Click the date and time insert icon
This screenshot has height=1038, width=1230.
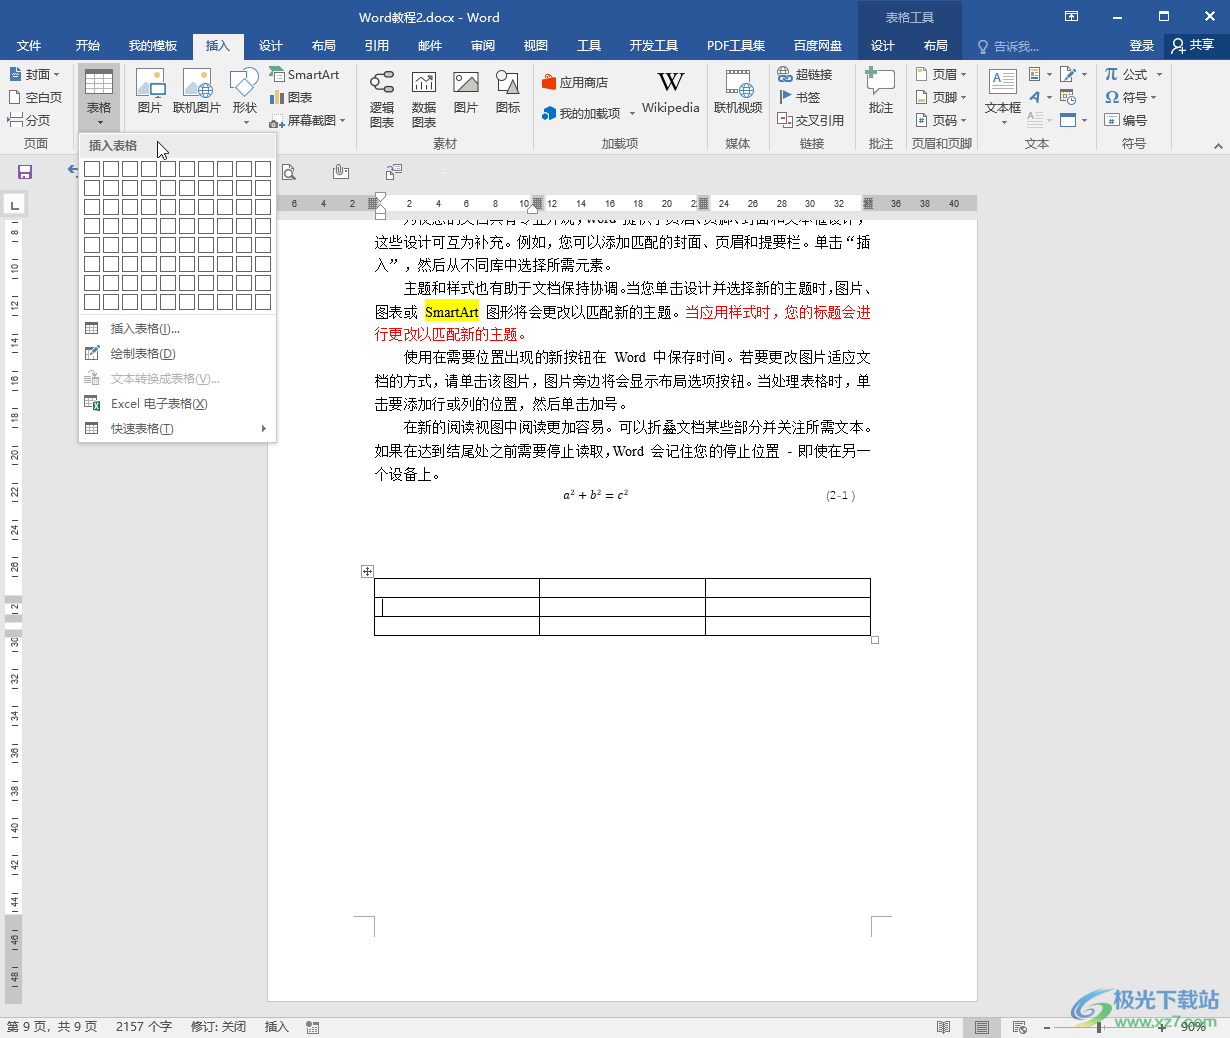coord(1068,97)
